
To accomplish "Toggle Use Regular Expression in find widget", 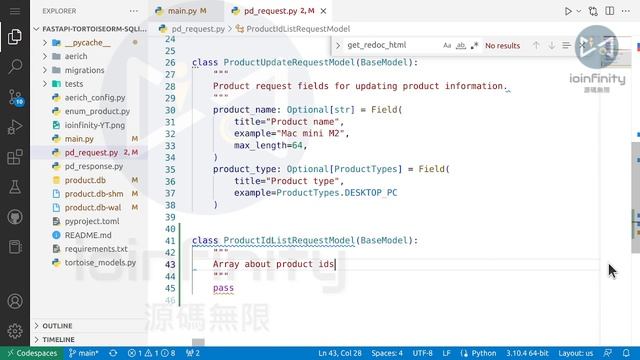I will point(474,45).
